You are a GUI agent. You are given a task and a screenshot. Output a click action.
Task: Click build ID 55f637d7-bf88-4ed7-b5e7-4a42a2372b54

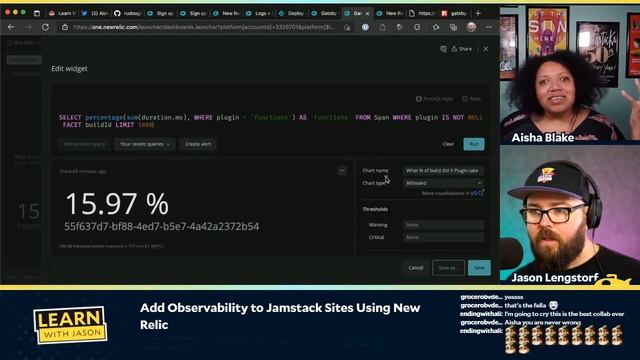162,227
